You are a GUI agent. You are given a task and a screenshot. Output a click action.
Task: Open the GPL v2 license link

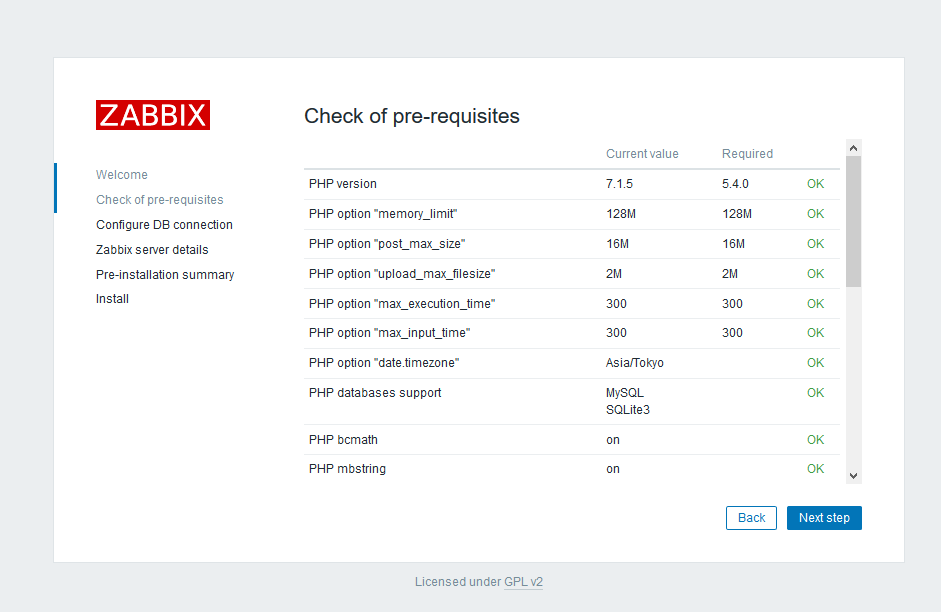coord(523,582)
